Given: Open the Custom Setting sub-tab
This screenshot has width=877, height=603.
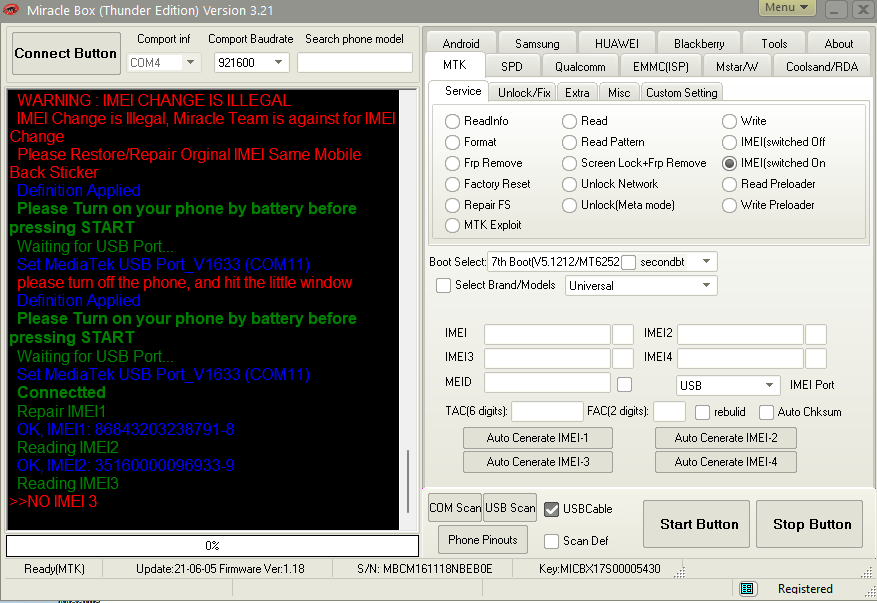Looking at the screenshot, I should point(682,93).
